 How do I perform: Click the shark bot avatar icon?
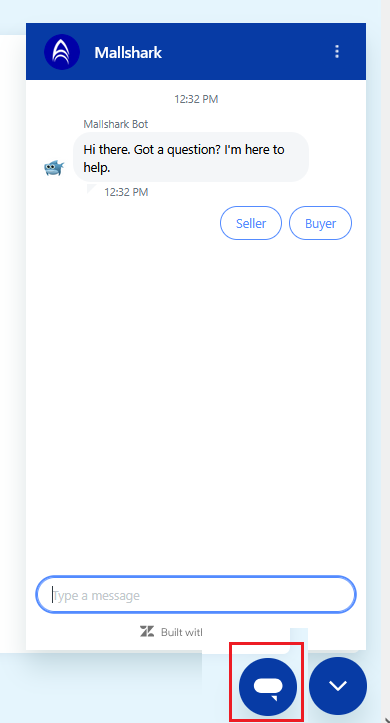pos(54,168)
